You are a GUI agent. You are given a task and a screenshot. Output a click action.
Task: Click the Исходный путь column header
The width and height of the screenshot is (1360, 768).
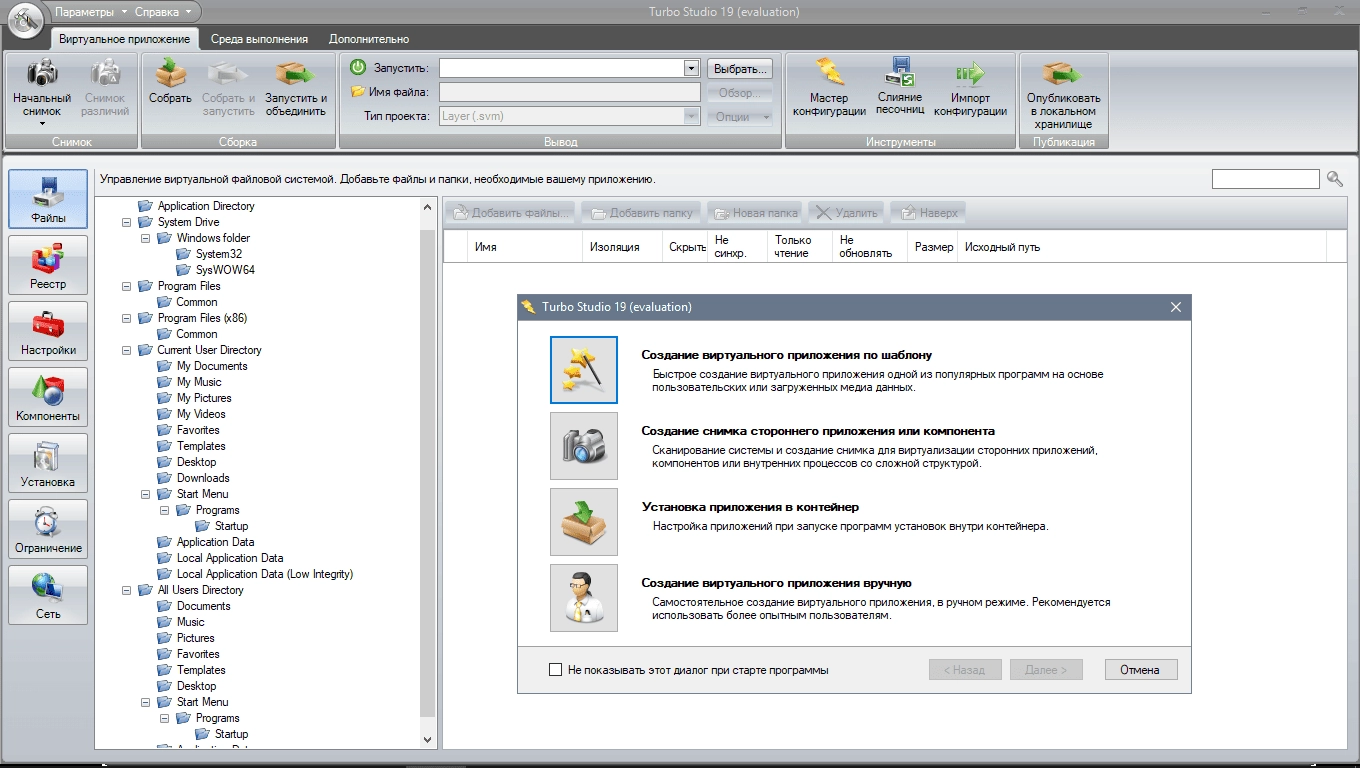[1143, 247]
